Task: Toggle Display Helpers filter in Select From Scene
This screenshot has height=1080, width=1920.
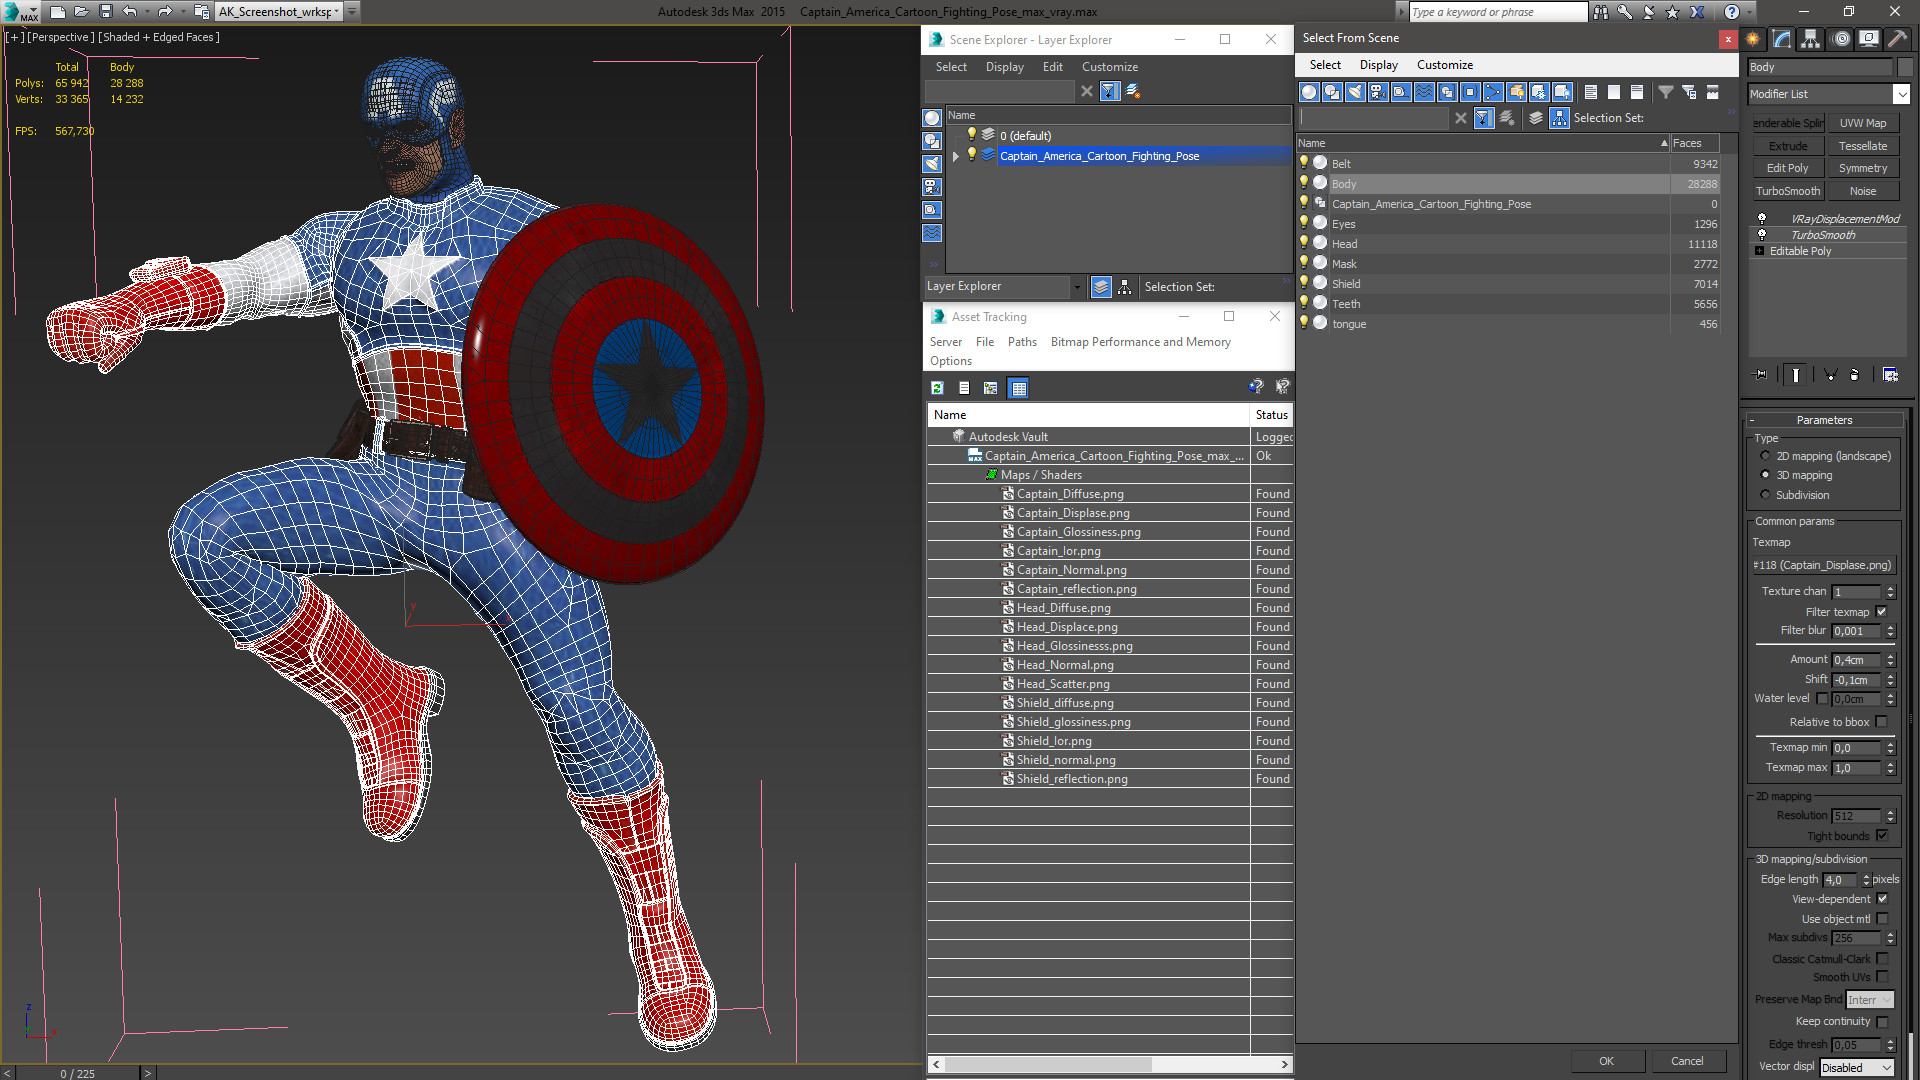Action: 1401,92
